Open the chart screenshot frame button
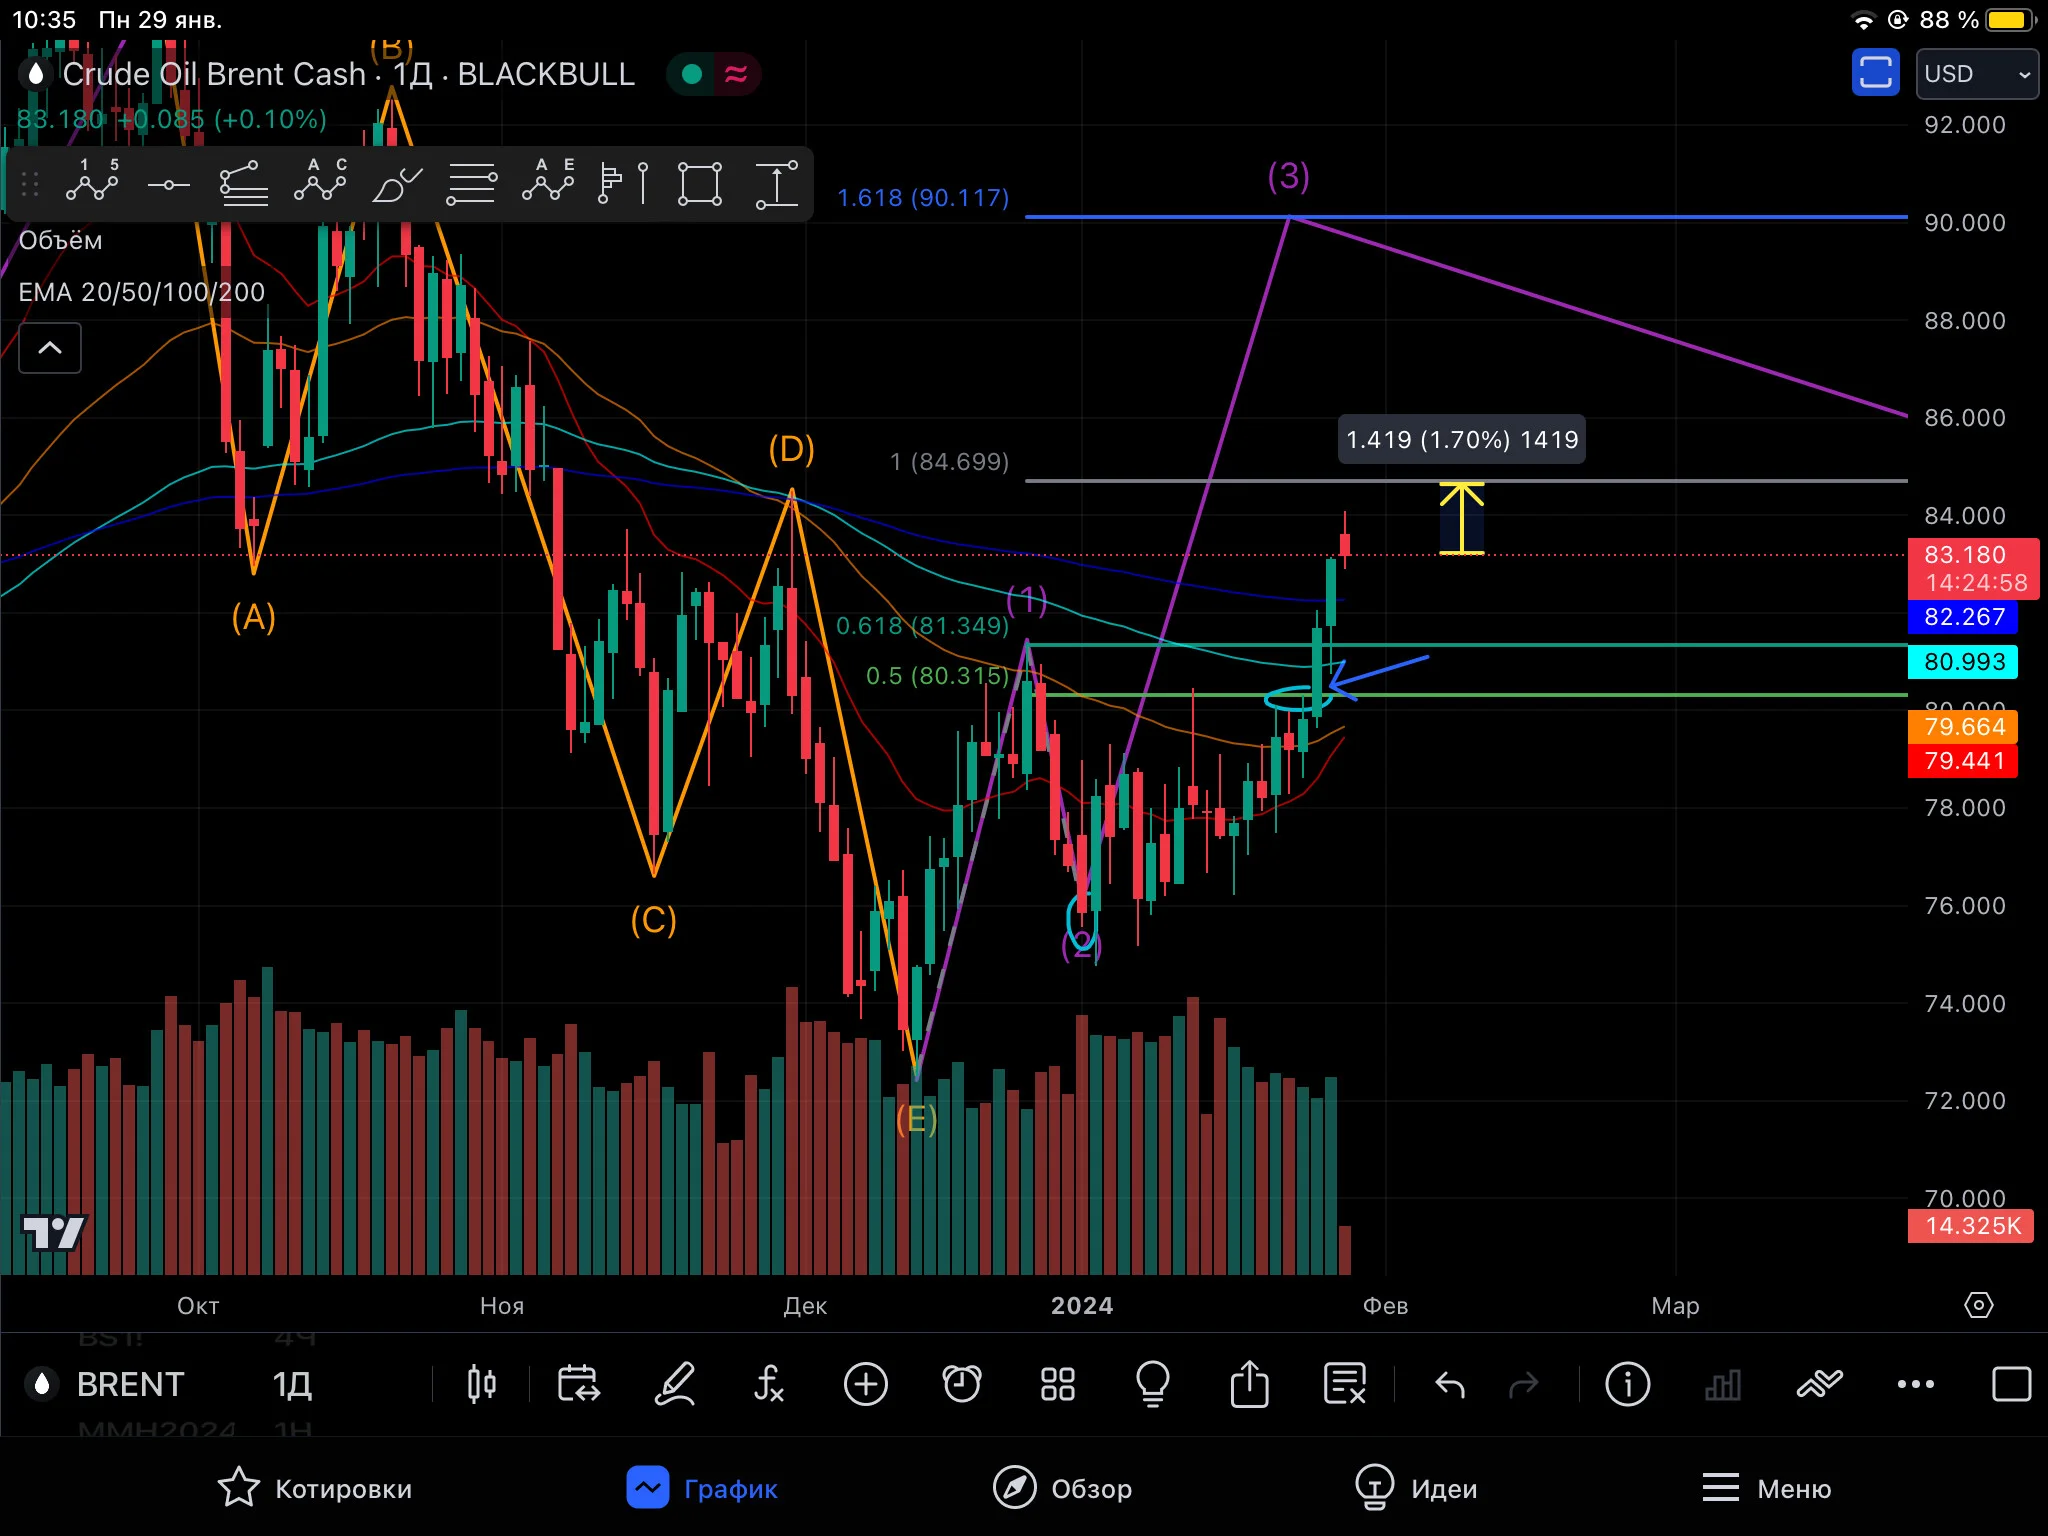The image size is (2048, 1536). pyautogui.click(x=1875, y=73)
